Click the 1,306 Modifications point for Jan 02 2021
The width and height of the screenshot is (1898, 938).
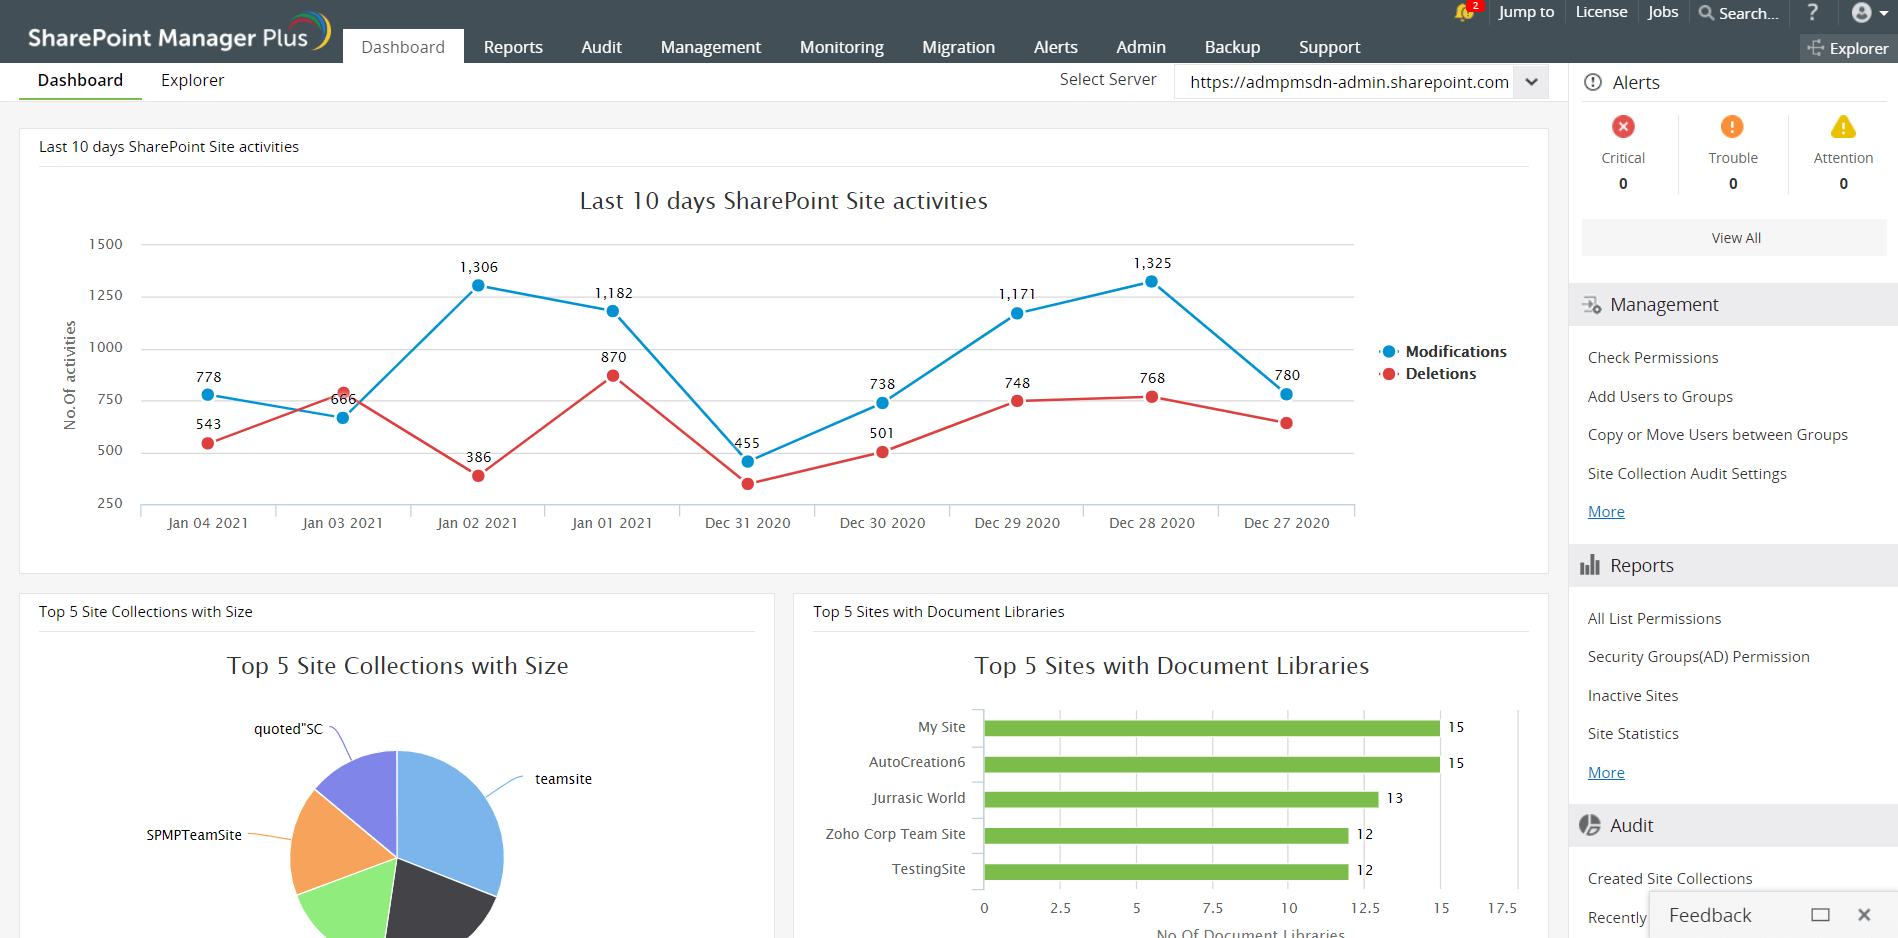pyautogui.click(x=478, y=285)
